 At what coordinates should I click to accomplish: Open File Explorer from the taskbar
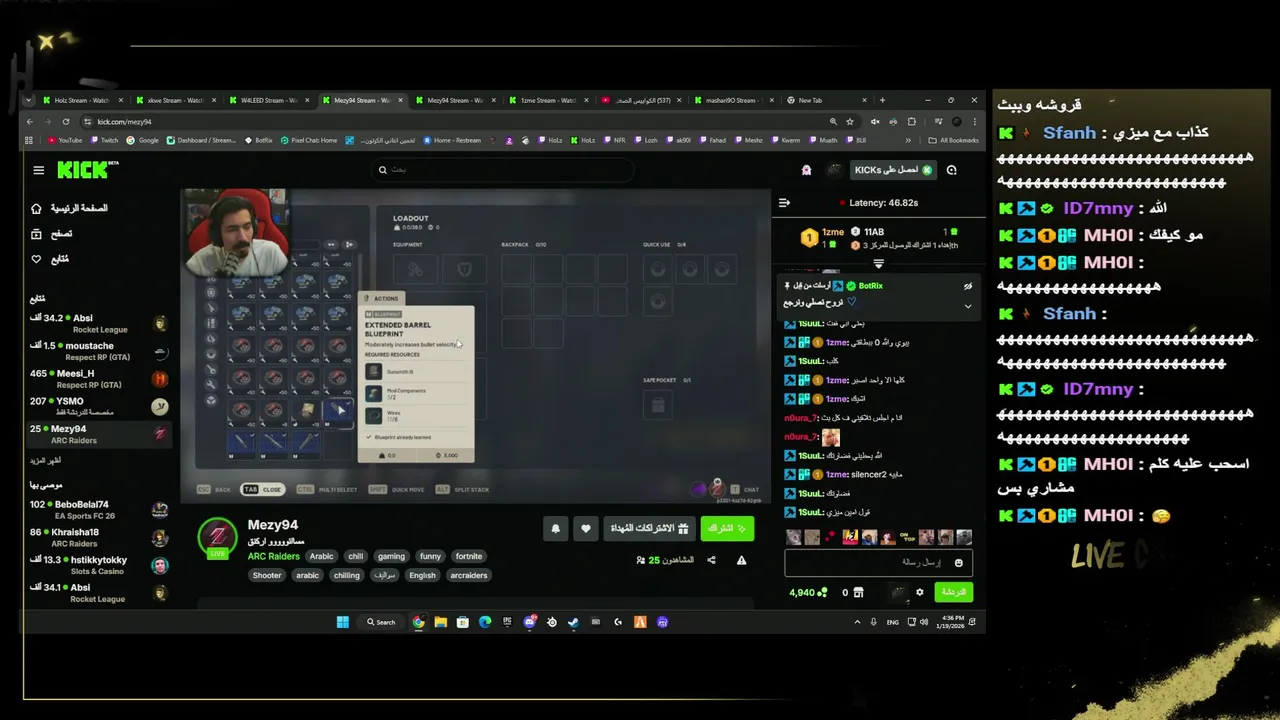440,622
